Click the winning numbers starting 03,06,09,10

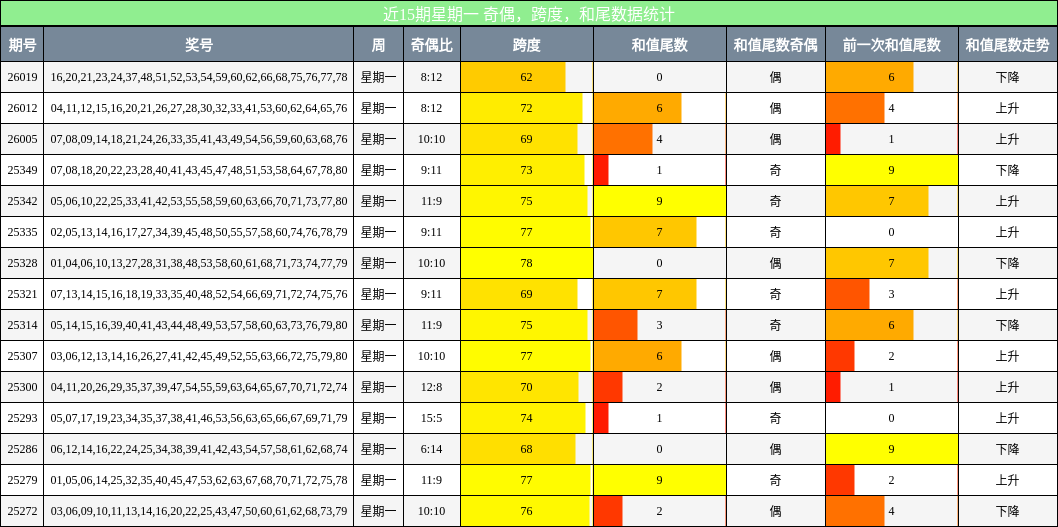[x=199, y=511]
